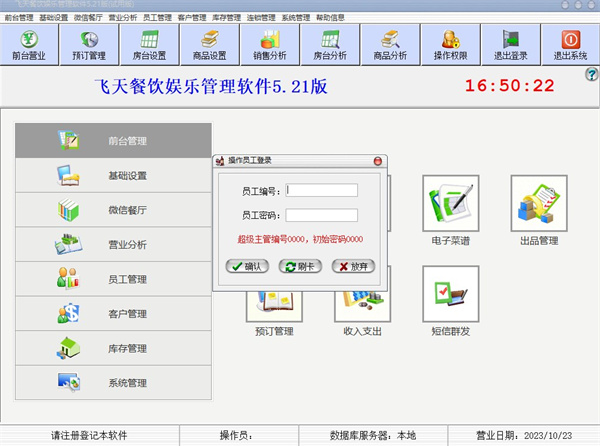Open 前台管理 menu in menu bar
This screenshot has width=600, height=446.
pos(19,18)
